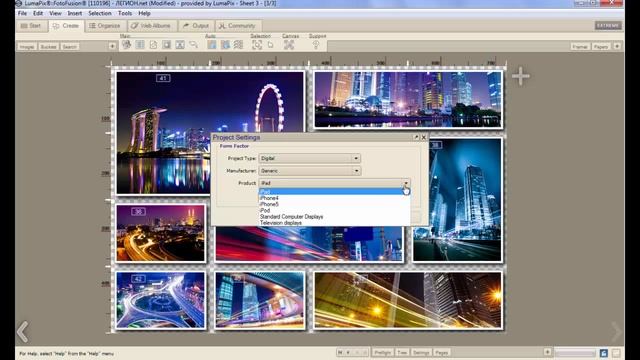Click the Selection frame tool icon
640x360 pixels.
coord(257,44)
